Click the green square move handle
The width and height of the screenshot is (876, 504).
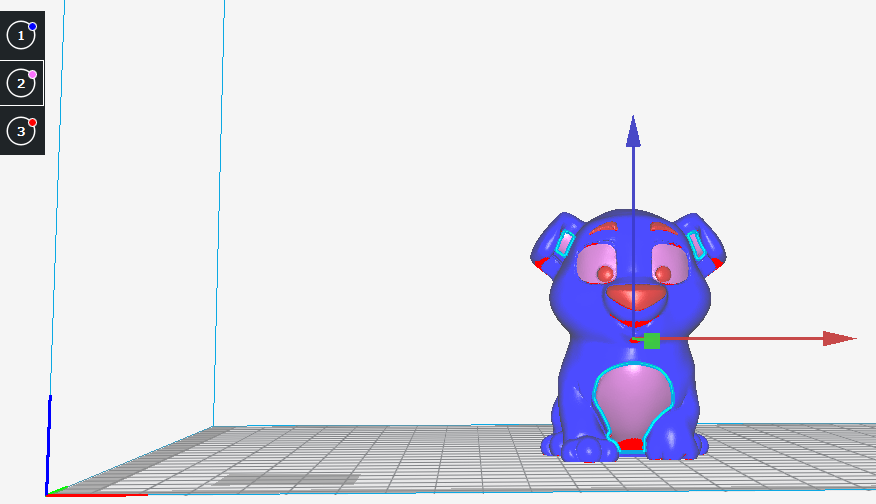click(652, 341)
